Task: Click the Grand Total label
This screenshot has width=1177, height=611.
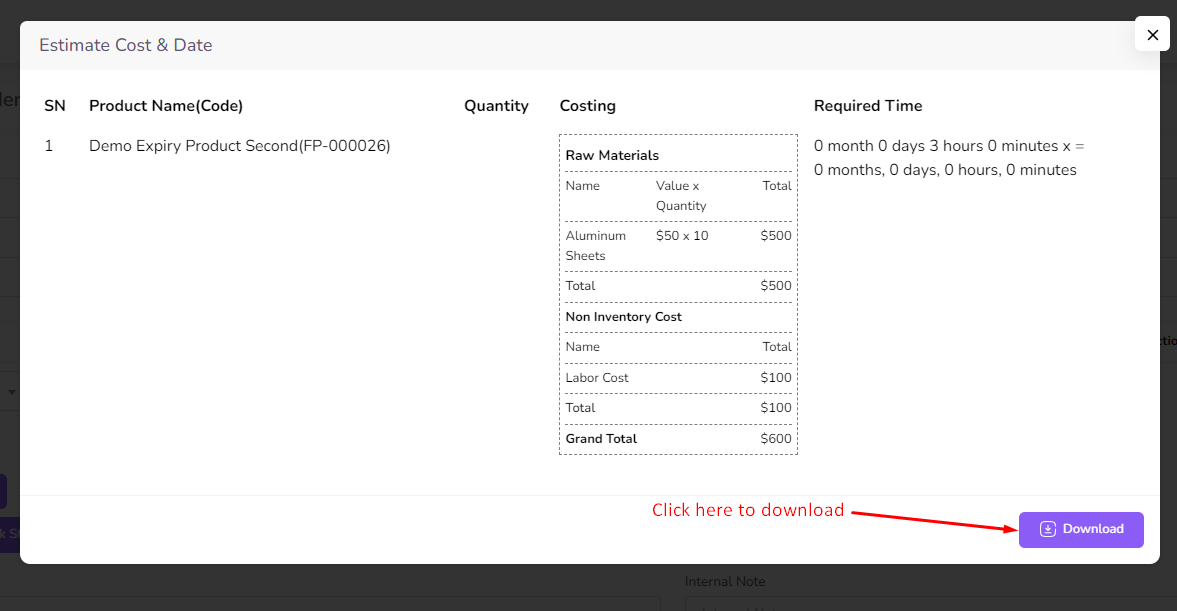Action: click(601, 439)
